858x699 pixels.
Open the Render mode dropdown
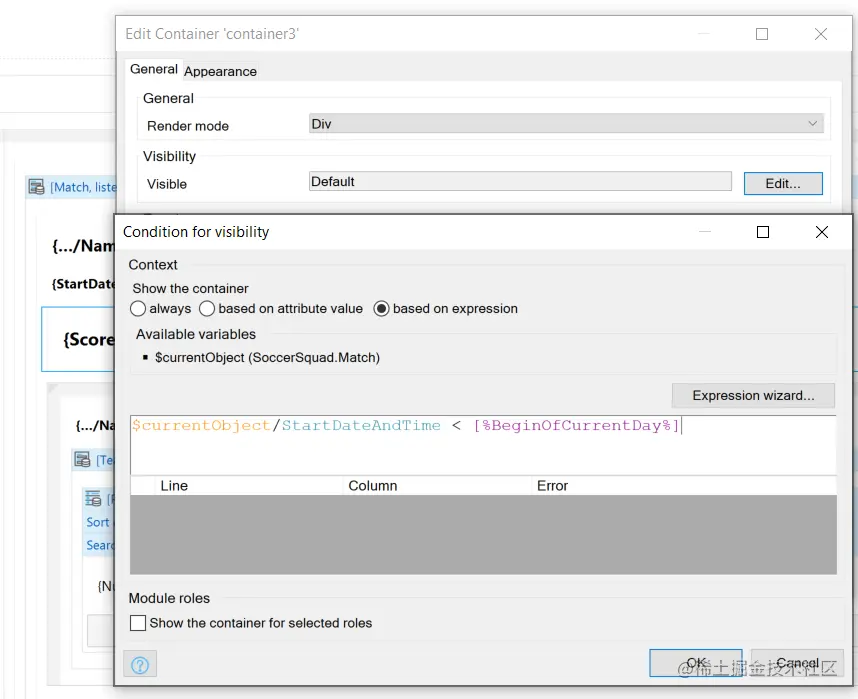point(566,124)
